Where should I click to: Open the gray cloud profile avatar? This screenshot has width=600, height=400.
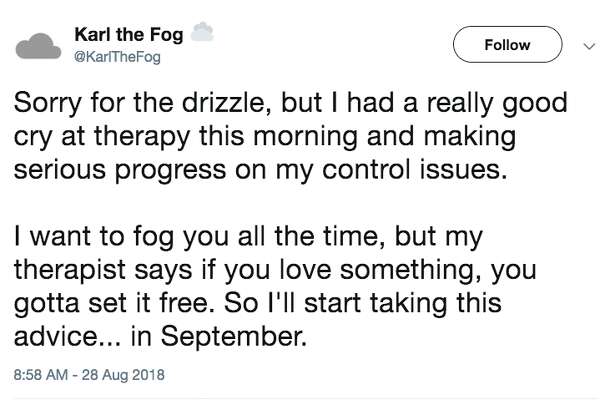pyautogui.click(x=38, y=46)
